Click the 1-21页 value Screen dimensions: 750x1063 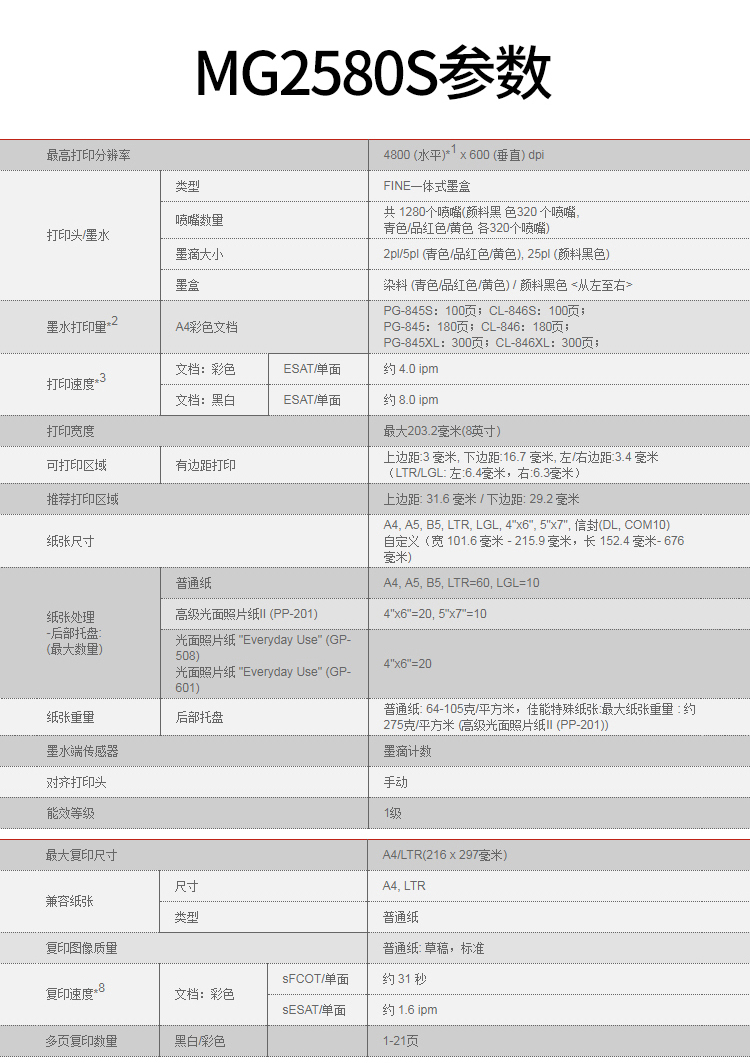click(x=400, y=1041)
